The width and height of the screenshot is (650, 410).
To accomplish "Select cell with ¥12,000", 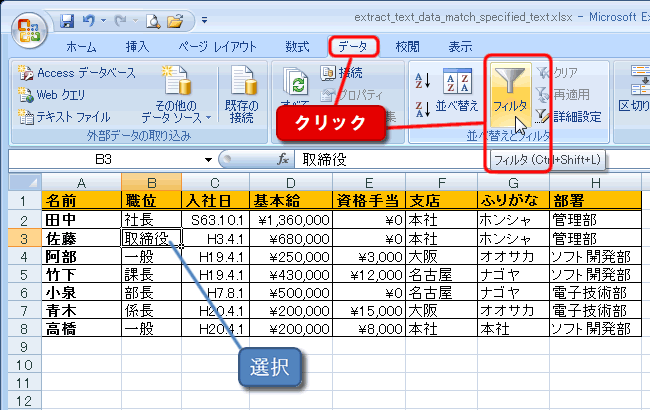I will pos(369,275).
